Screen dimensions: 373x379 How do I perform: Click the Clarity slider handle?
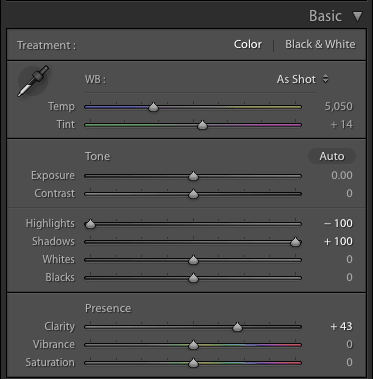pyautogui.click(x=237, y=327)
